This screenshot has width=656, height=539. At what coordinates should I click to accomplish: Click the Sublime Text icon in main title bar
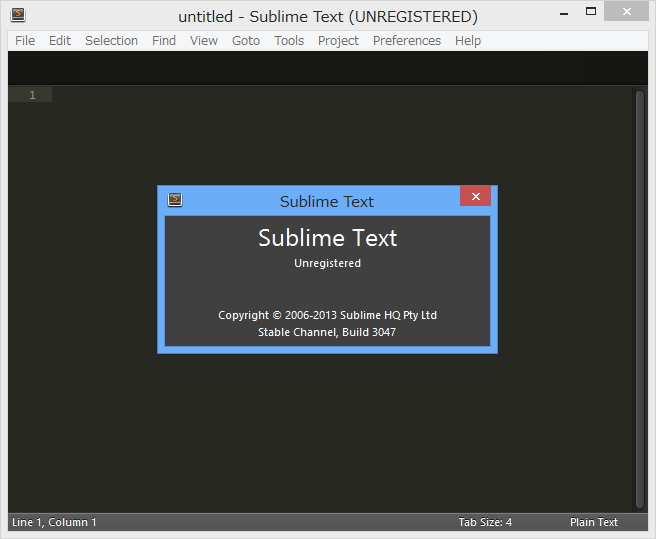tap(18, 15)
